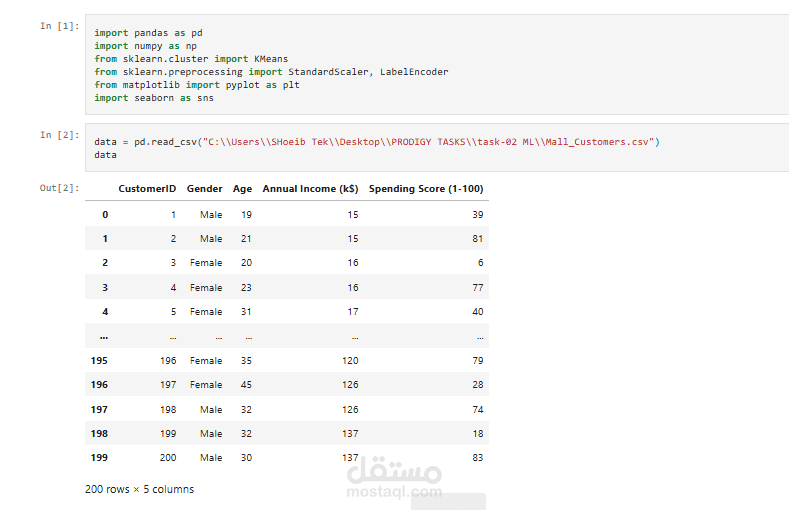Click Gender Female in row 2
This screenshot has width=789, height=510.
point(206,263)
